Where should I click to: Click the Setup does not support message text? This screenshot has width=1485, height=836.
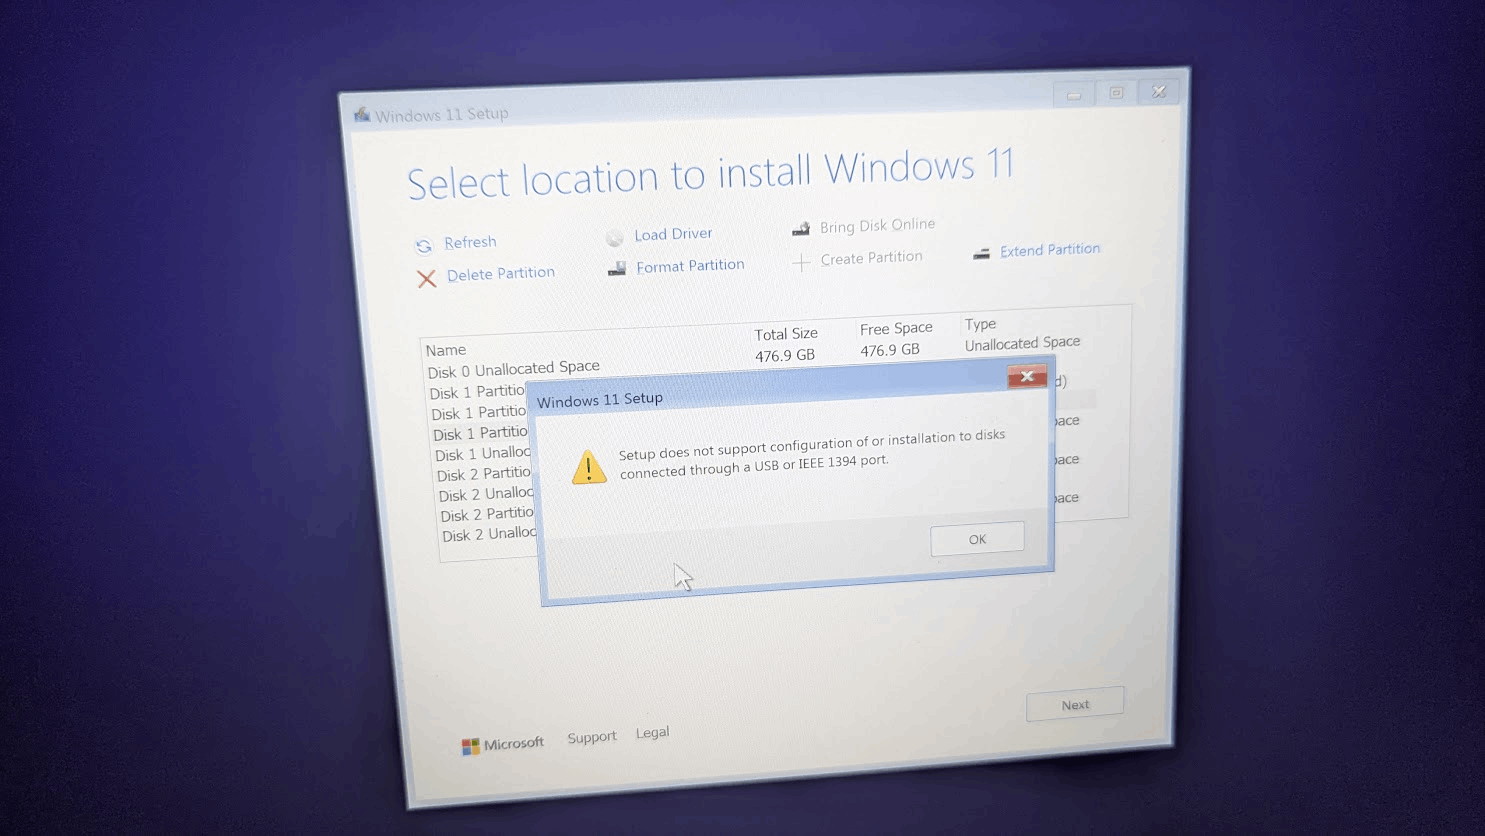point(812,452)
